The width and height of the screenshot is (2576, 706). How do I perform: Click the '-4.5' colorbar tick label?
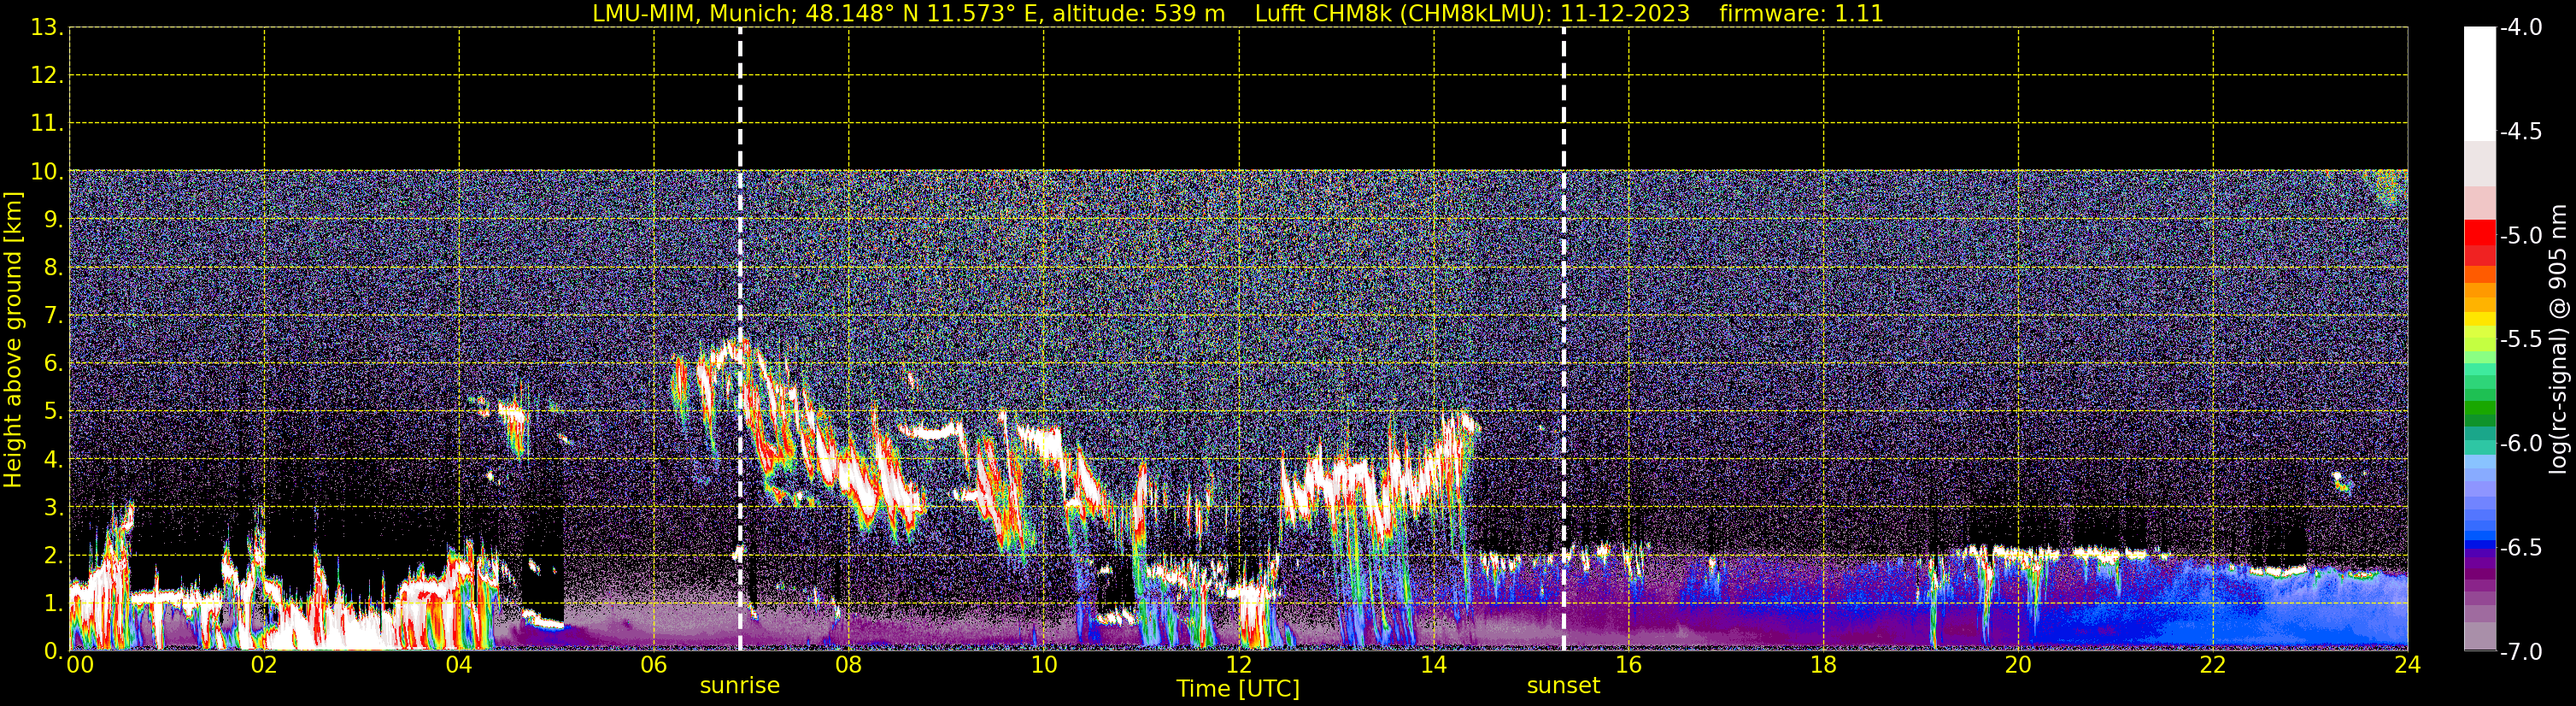pos(2520,132)
